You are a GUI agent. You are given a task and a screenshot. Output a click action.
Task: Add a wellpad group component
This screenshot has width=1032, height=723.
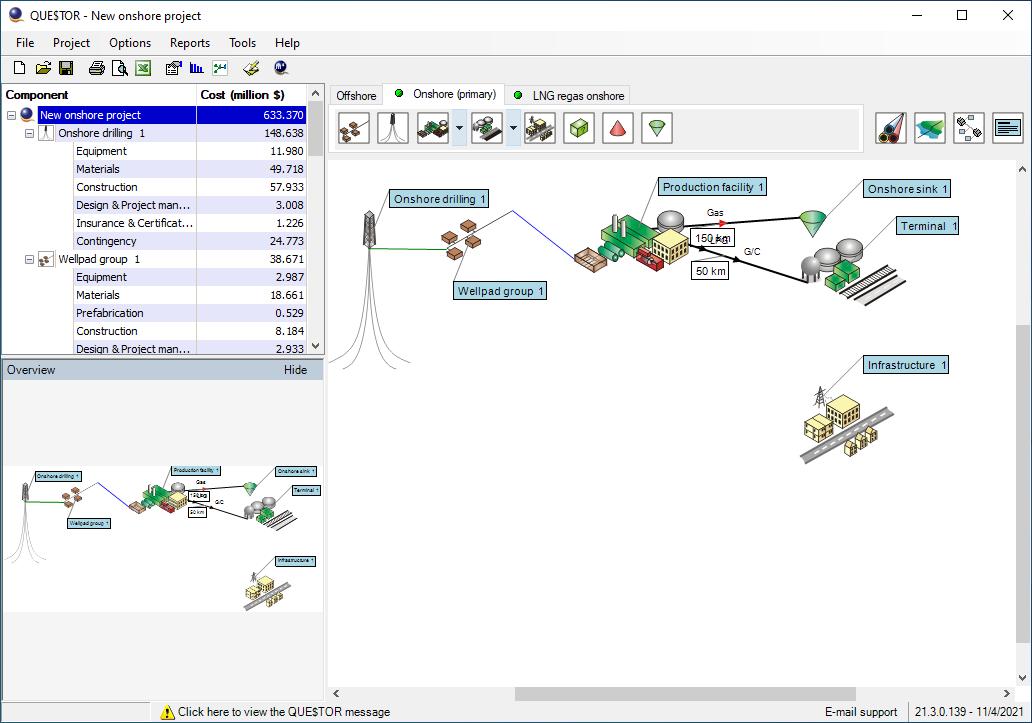354,128
